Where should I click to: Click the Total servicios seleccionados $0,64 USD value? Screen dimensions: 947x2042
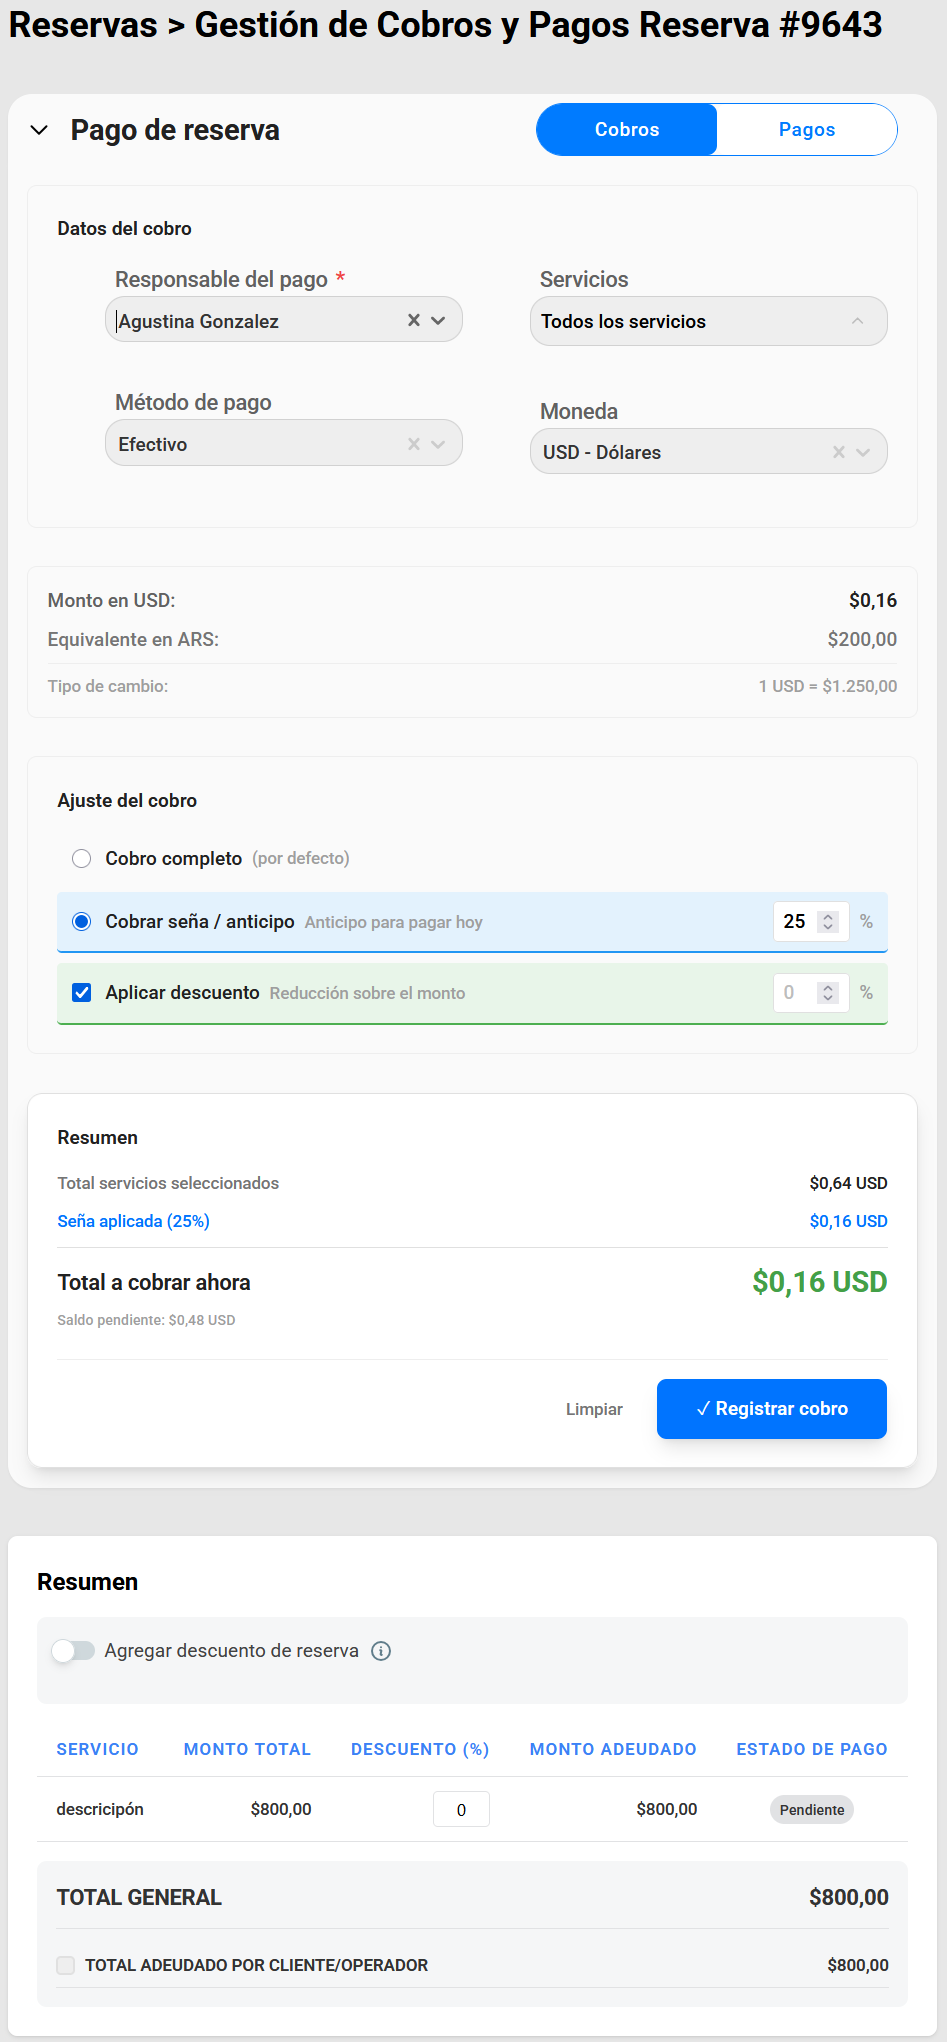pos(849,1183)
